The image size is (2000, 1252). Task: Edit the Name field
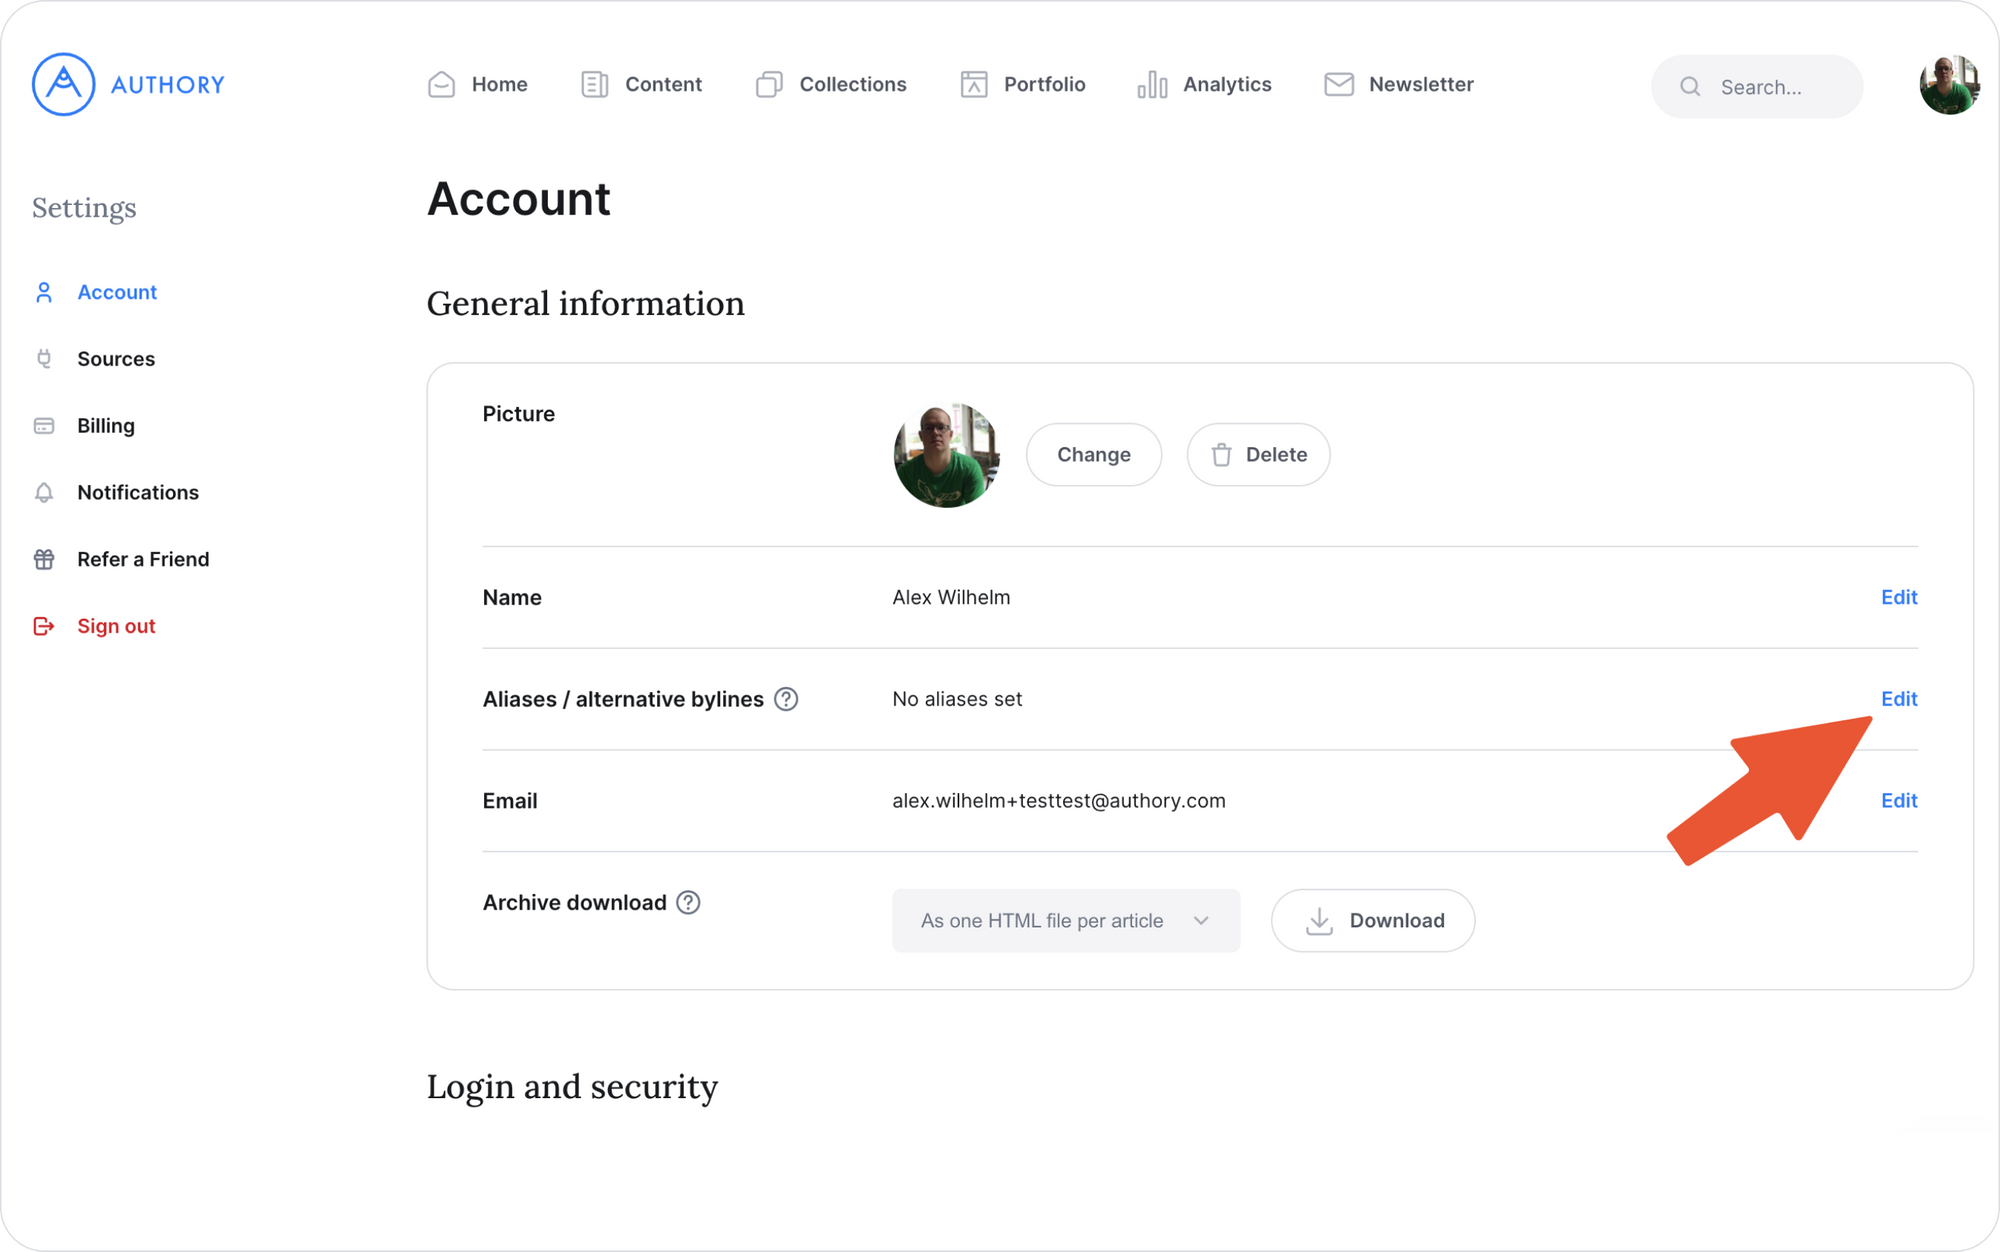[x=1899, y=597]
